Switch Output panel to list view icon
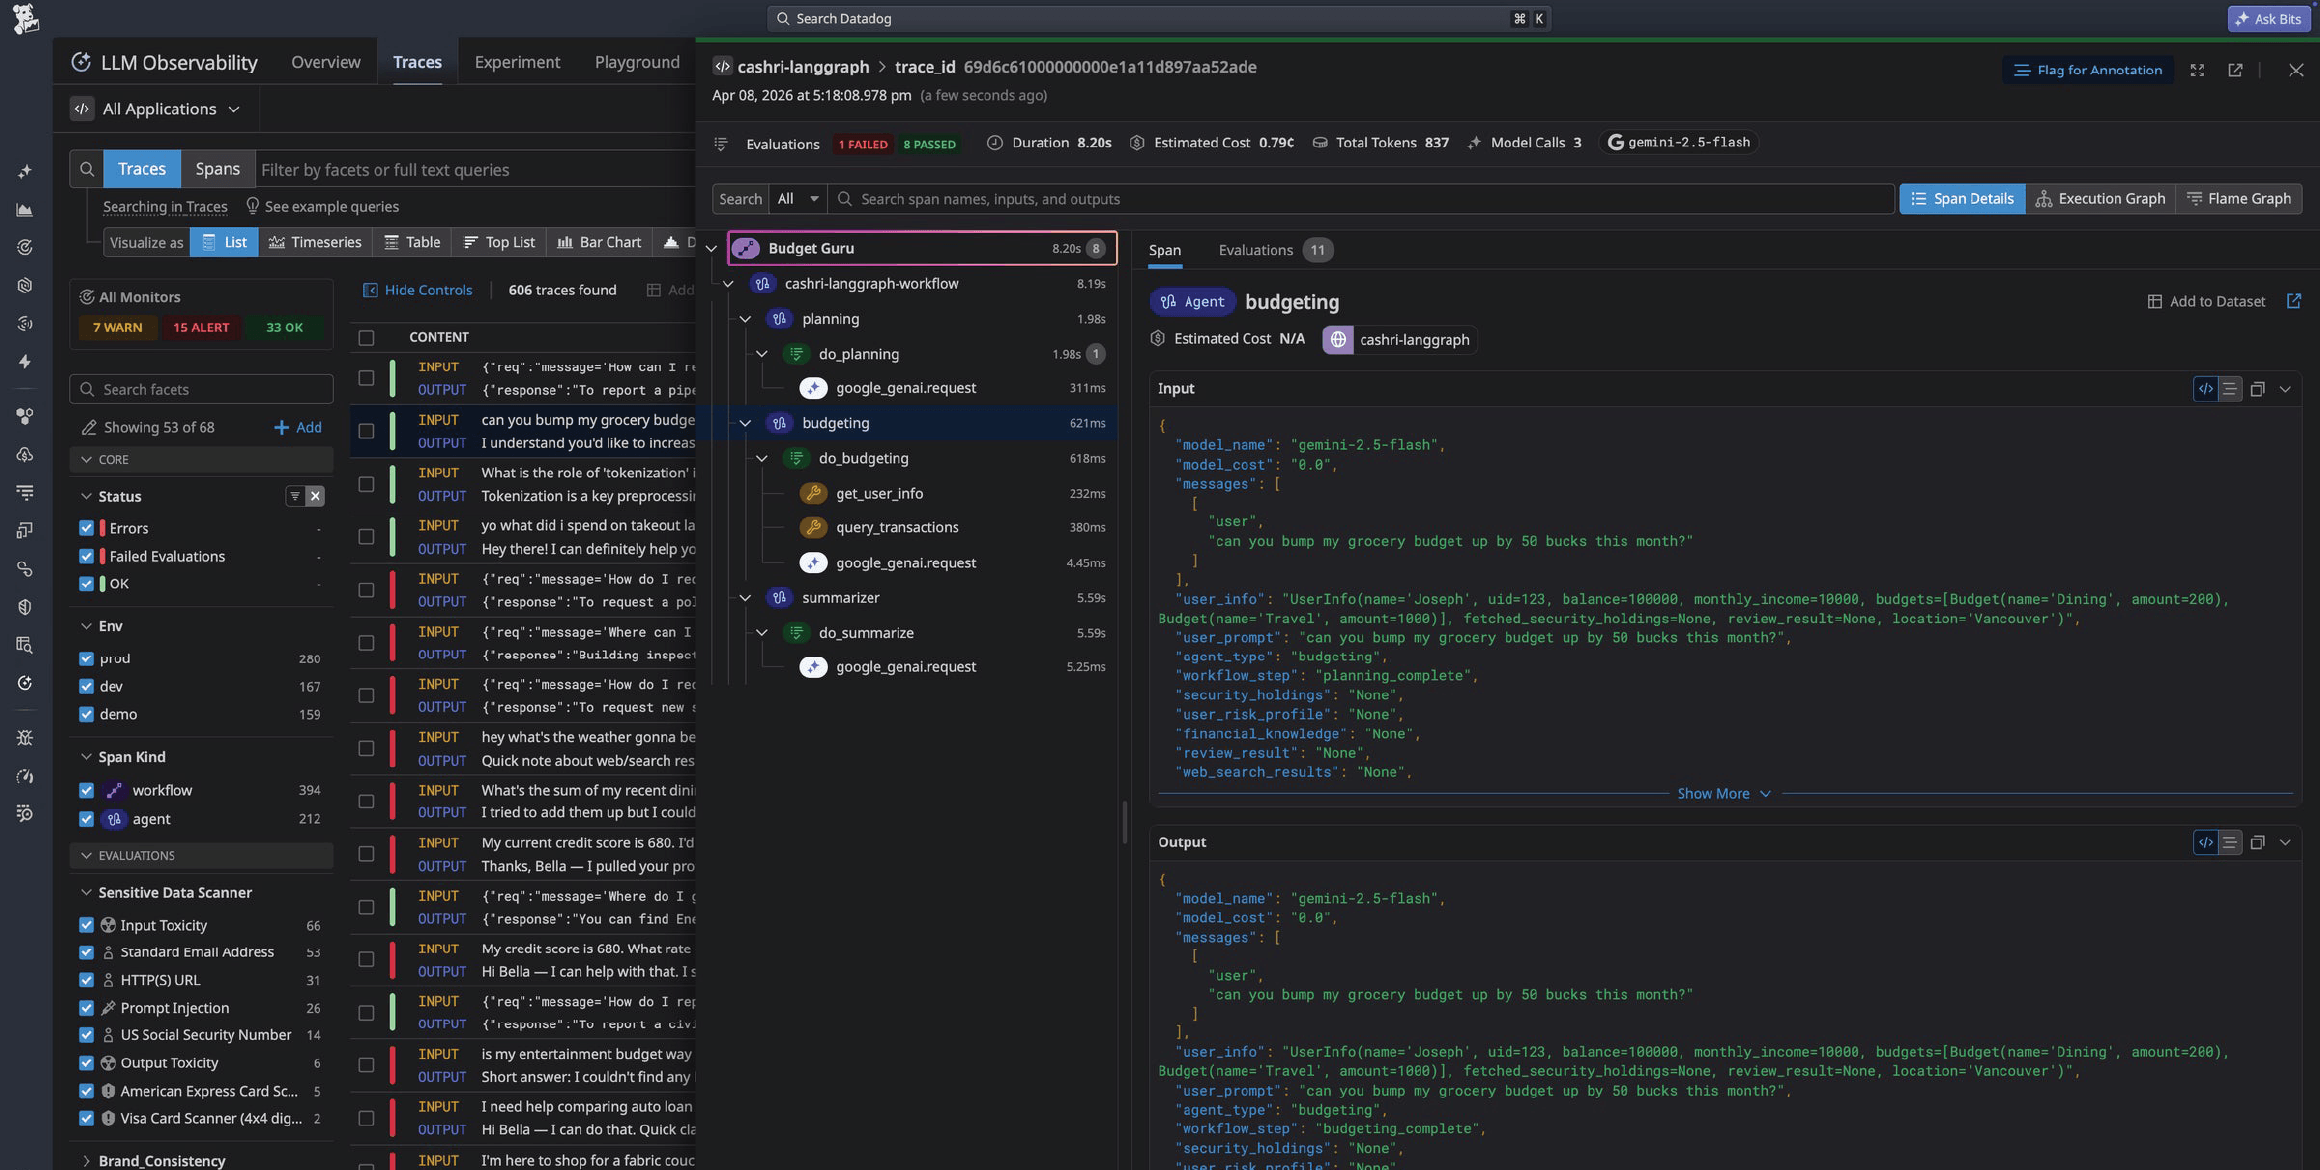 click(x=2229, y=843)
